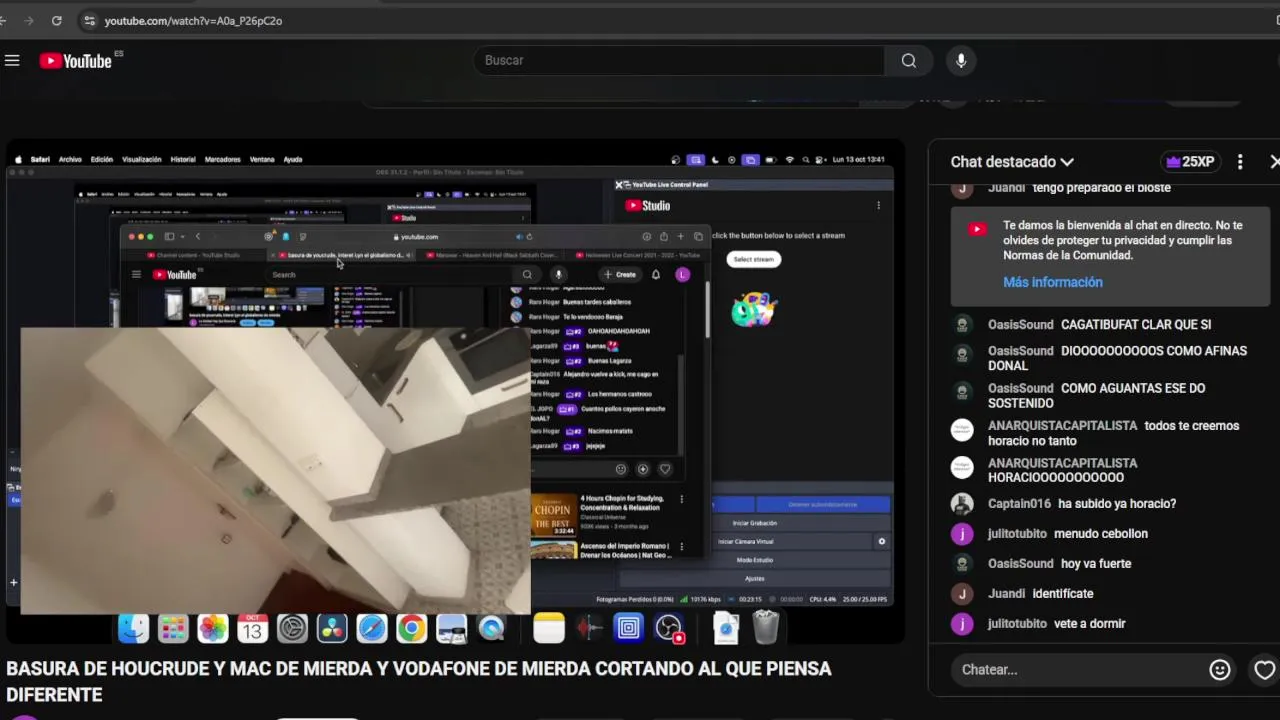Open Visualización in the streamed menu bar
Viewport: 1280px width, 720px height.
(x=141, y=159)
